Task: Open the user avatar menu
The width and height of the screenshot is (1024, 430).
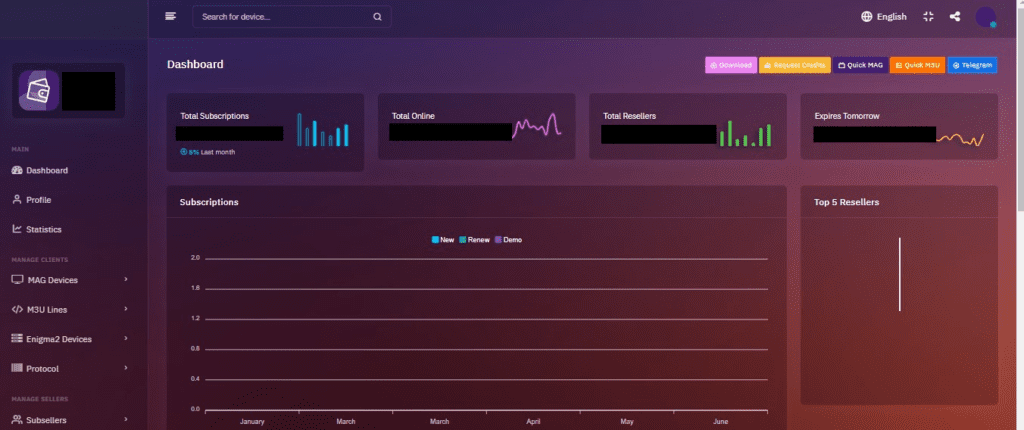Action: point(986,17)
